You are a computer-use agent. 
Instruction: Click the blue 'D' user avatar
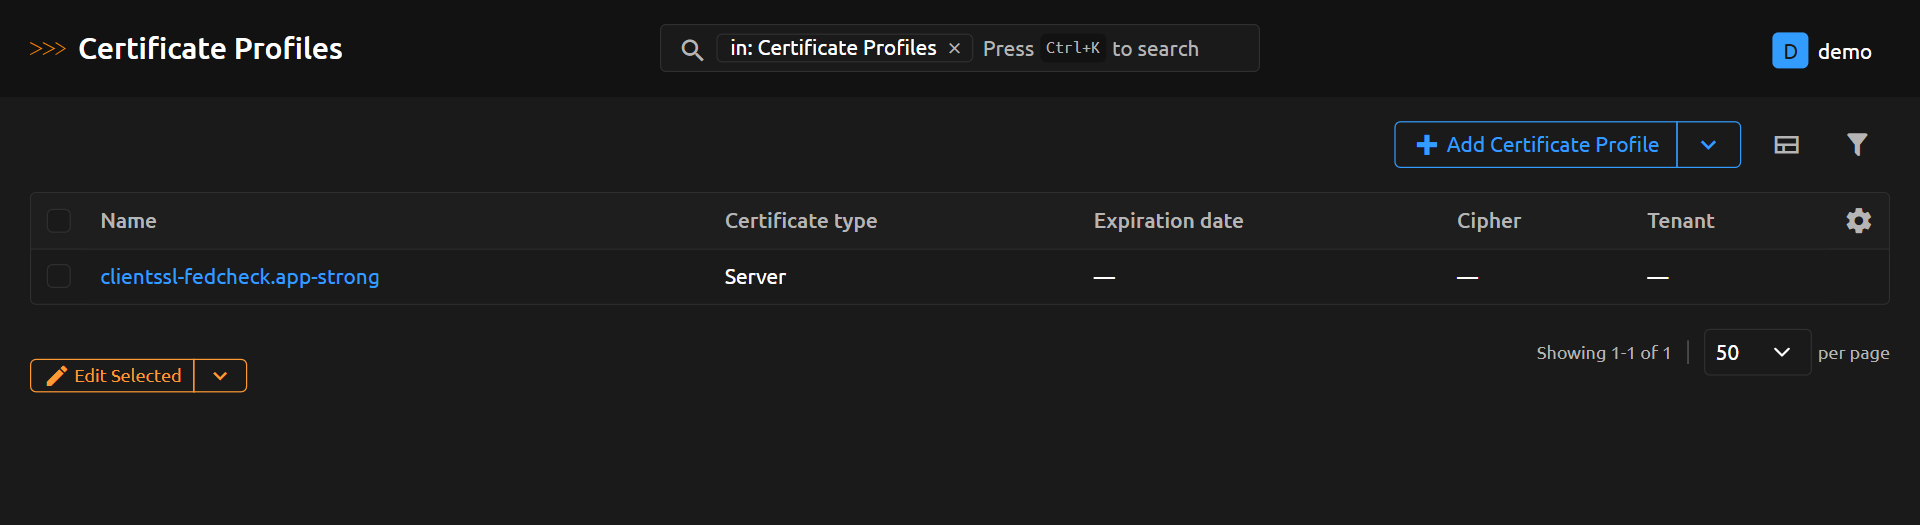coord(1789,51)
